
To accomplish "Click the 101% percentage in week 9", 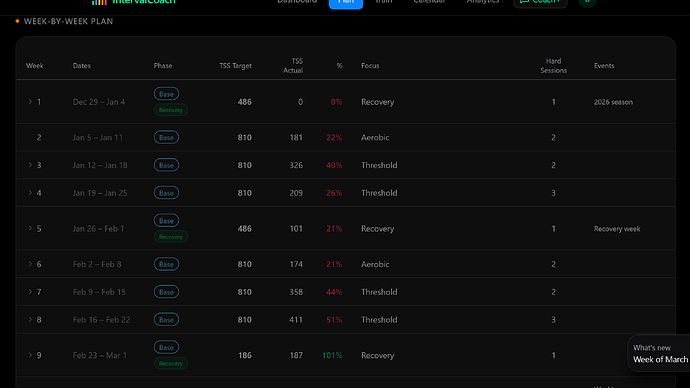I will 332,355.
